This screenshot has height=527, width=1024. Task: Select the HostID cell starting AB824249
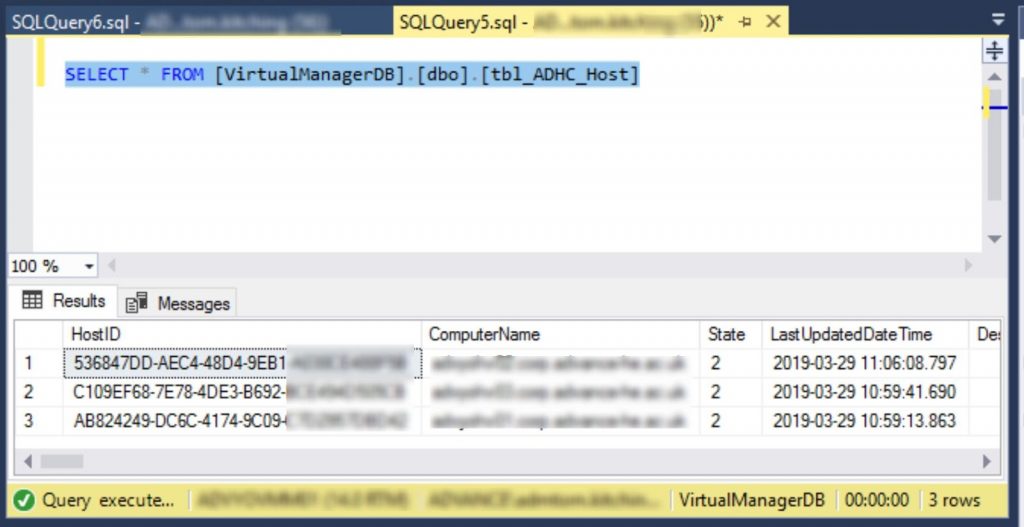[243, 421]
